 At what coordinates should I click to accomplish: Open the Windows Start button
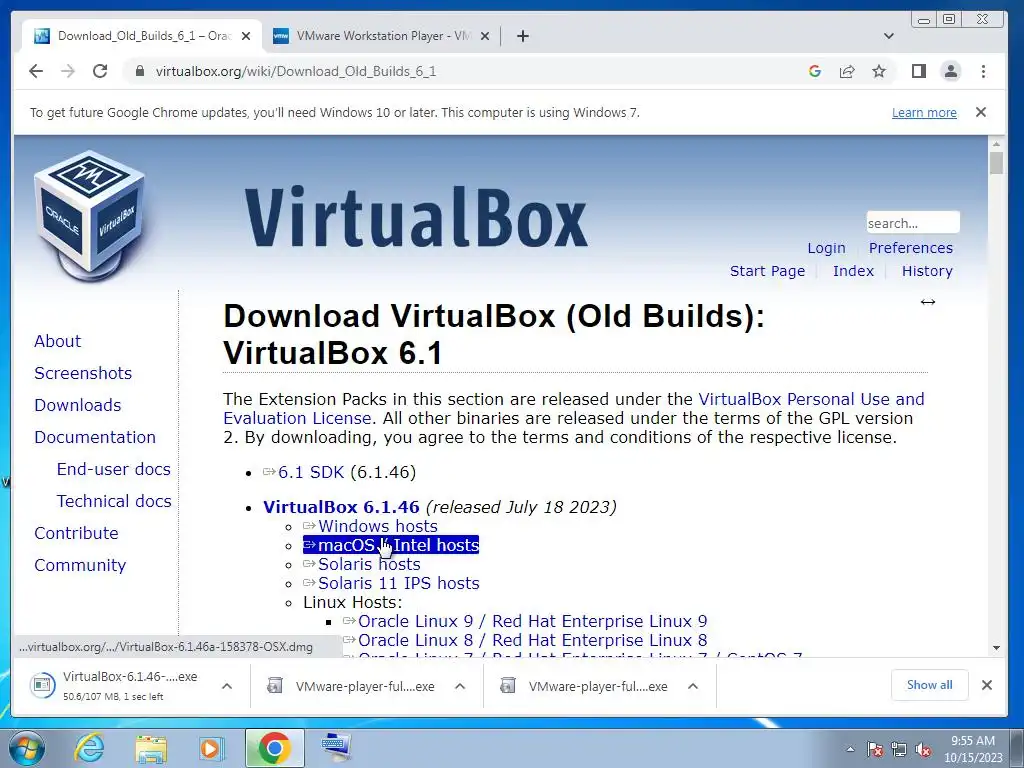pos(27,748)
